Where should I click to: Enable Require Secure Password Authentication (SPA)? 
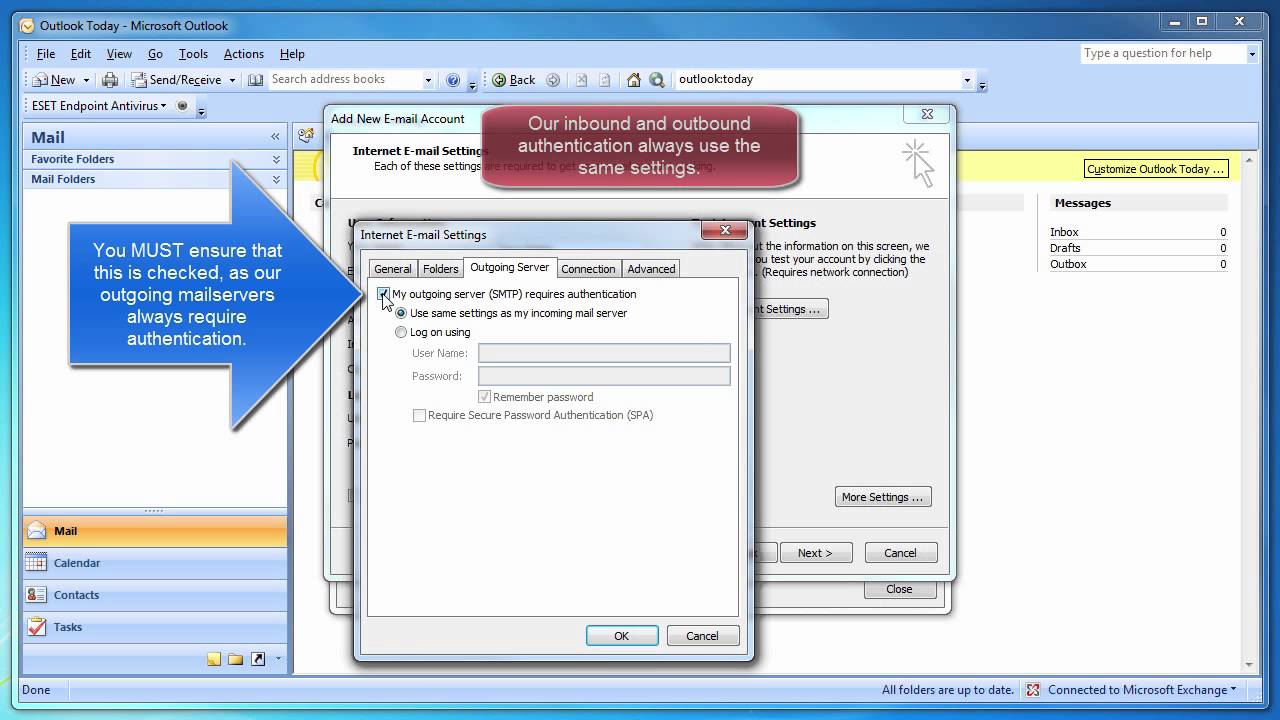pyautogui.click(x=420, y=415)
